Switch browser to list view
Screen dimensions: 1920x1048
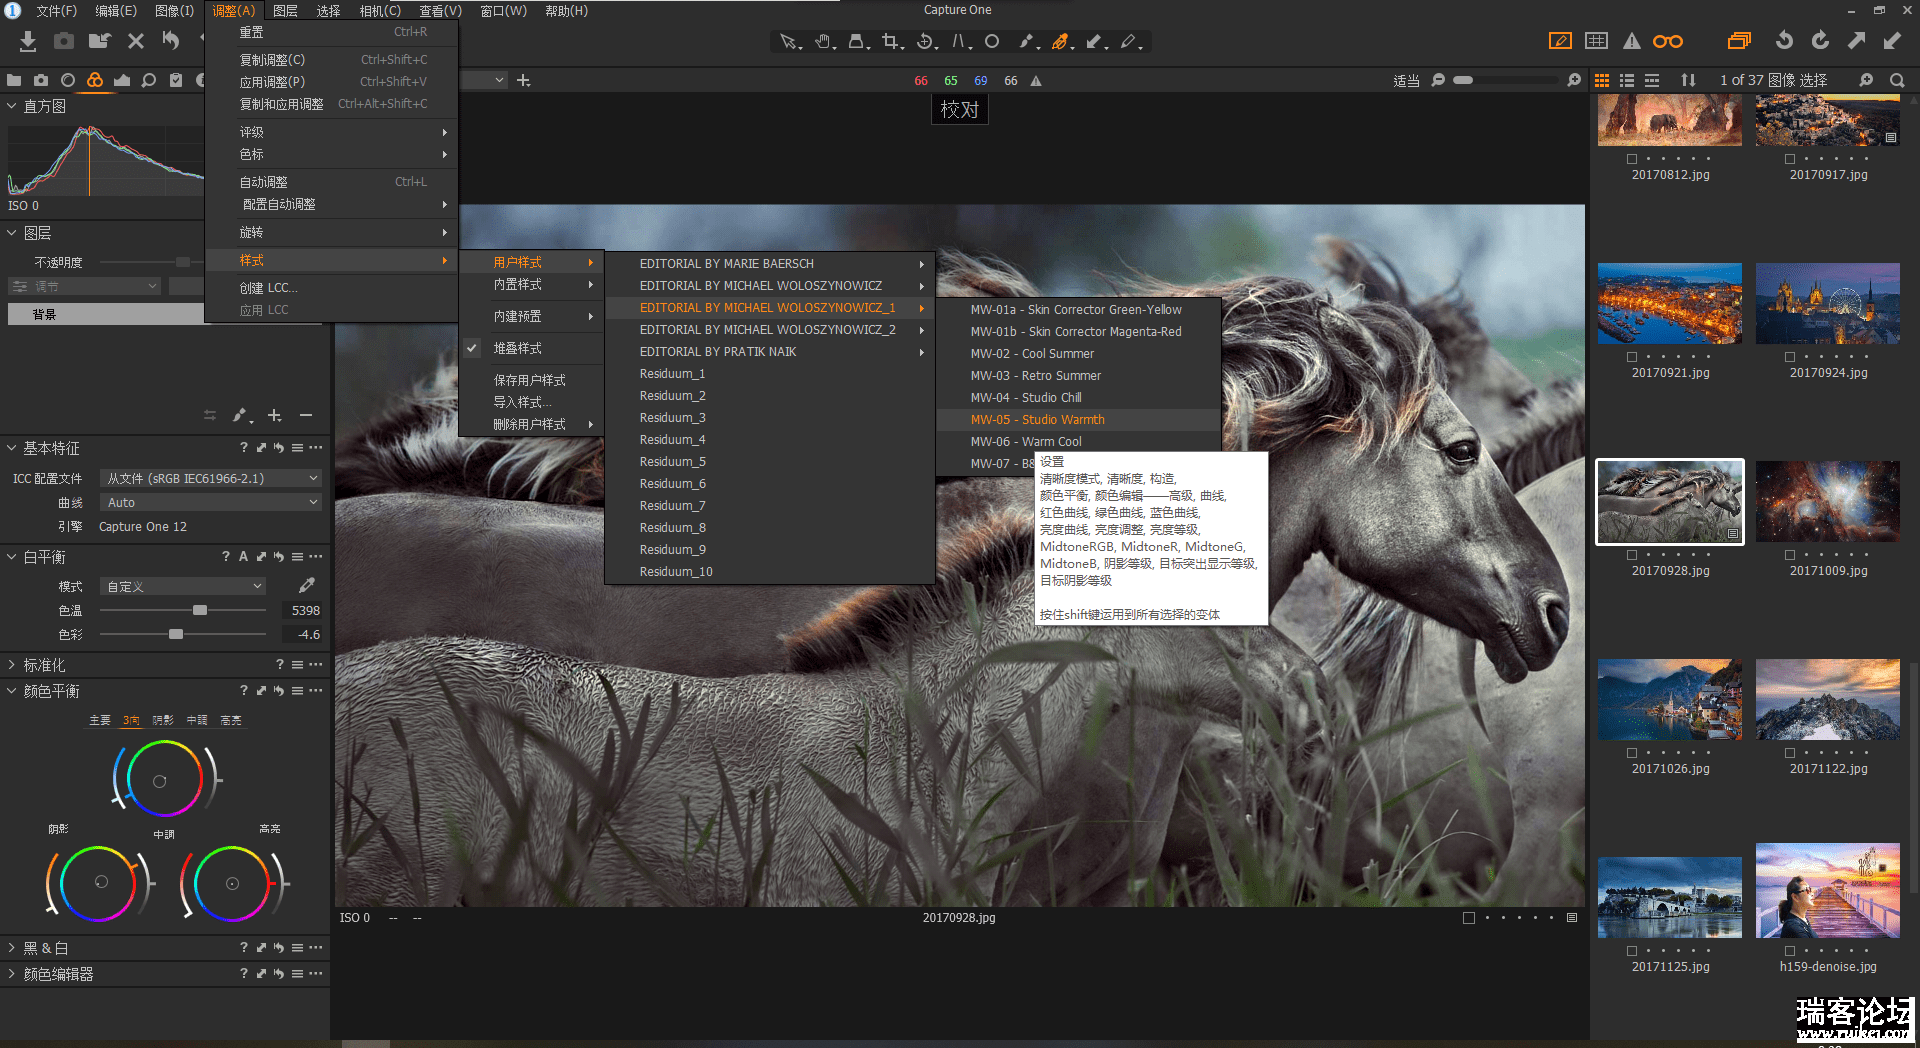1627,80
